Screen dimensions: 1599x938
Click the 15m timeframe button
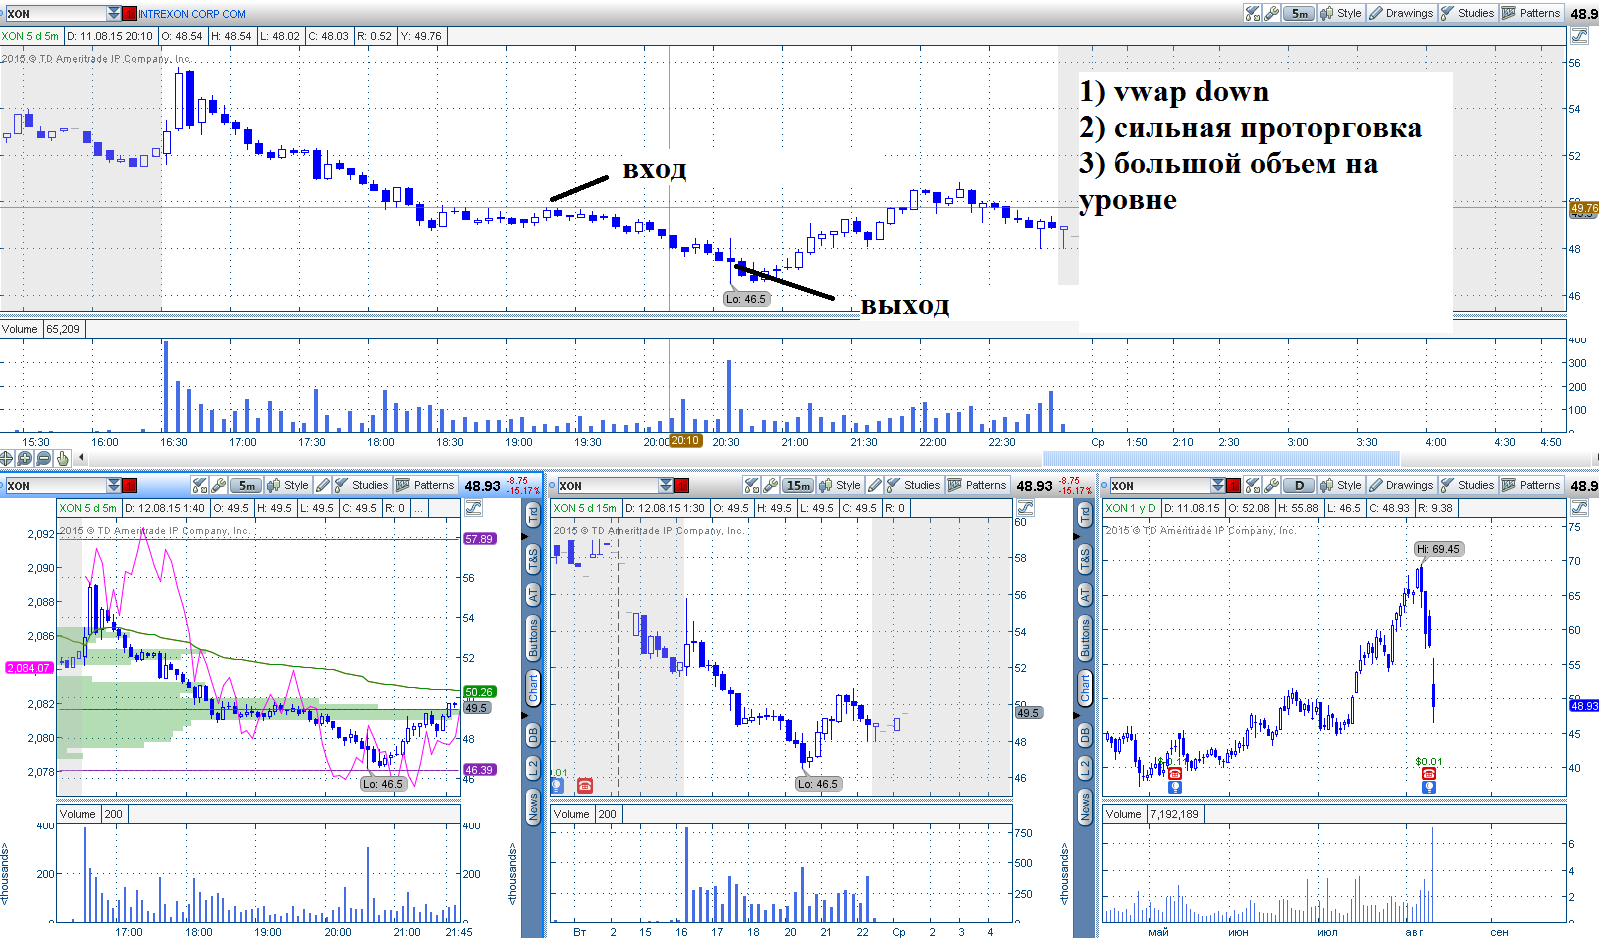pyautogui.click(x=798, y=485)
